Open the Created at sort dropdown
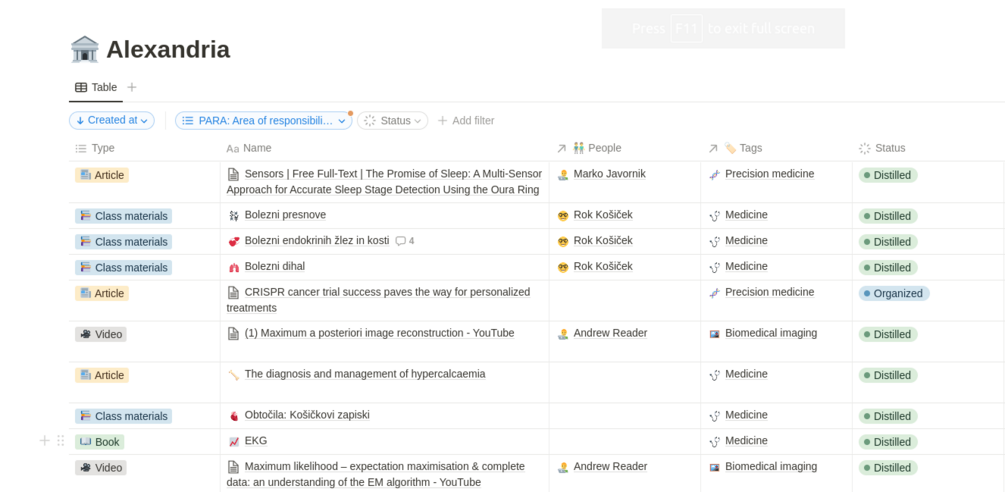The width and height of the screenshot is (1005, 492). (112, 121)
